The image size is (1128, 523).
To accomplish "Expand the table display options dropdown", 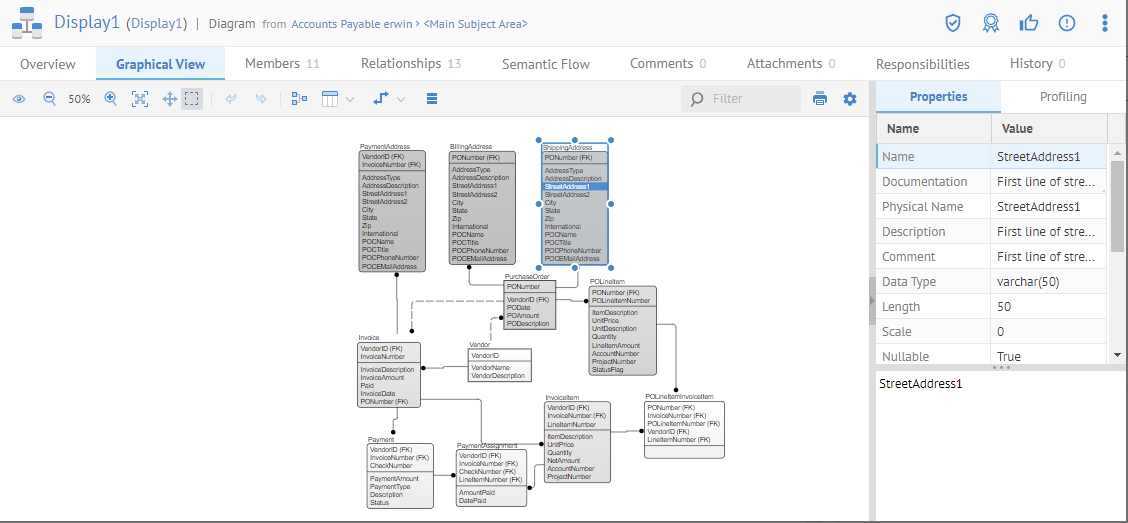I will point(338,99).
